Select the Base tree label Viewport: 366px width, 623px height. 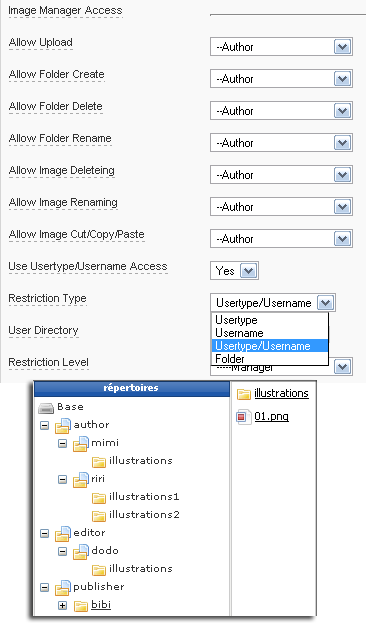(x=70, y=406)
